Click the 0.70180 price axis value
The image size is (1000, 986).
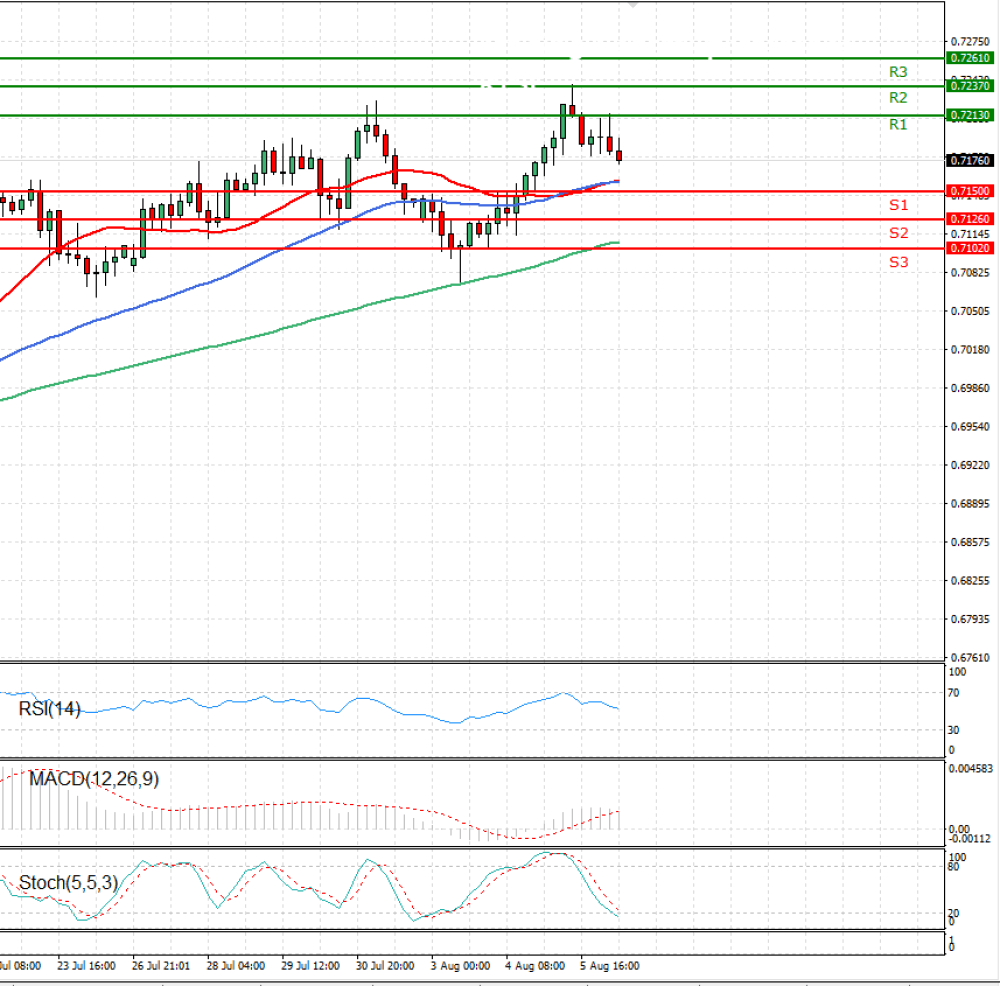click(x=970, y=350)
